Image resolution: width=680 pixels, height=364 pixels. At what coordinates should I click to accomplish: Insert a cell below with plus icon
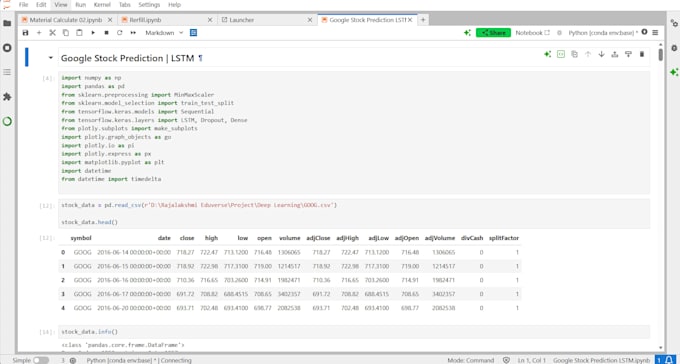(39, 33)
